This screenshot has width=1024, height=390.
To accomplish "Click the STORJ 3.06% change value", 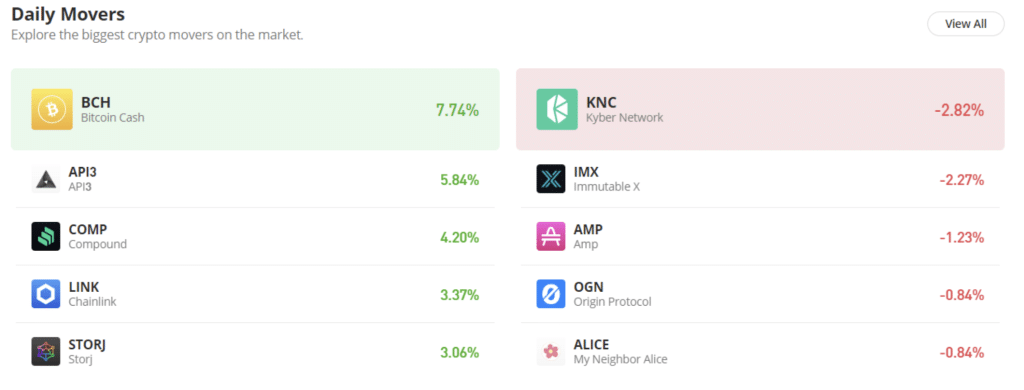I will pyautogui.click(x=459, y=353).
